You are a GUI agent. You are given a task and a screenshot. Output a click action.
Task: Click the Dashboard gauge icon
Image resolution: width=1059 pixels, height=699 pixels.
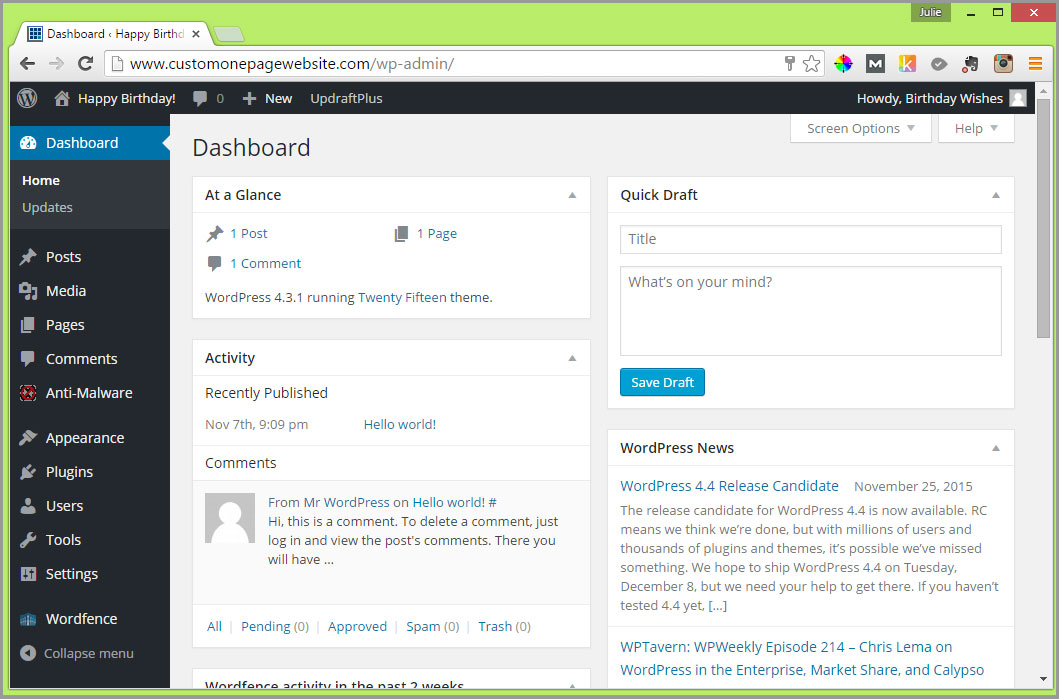pyautogui.click(x=28, y=143)
